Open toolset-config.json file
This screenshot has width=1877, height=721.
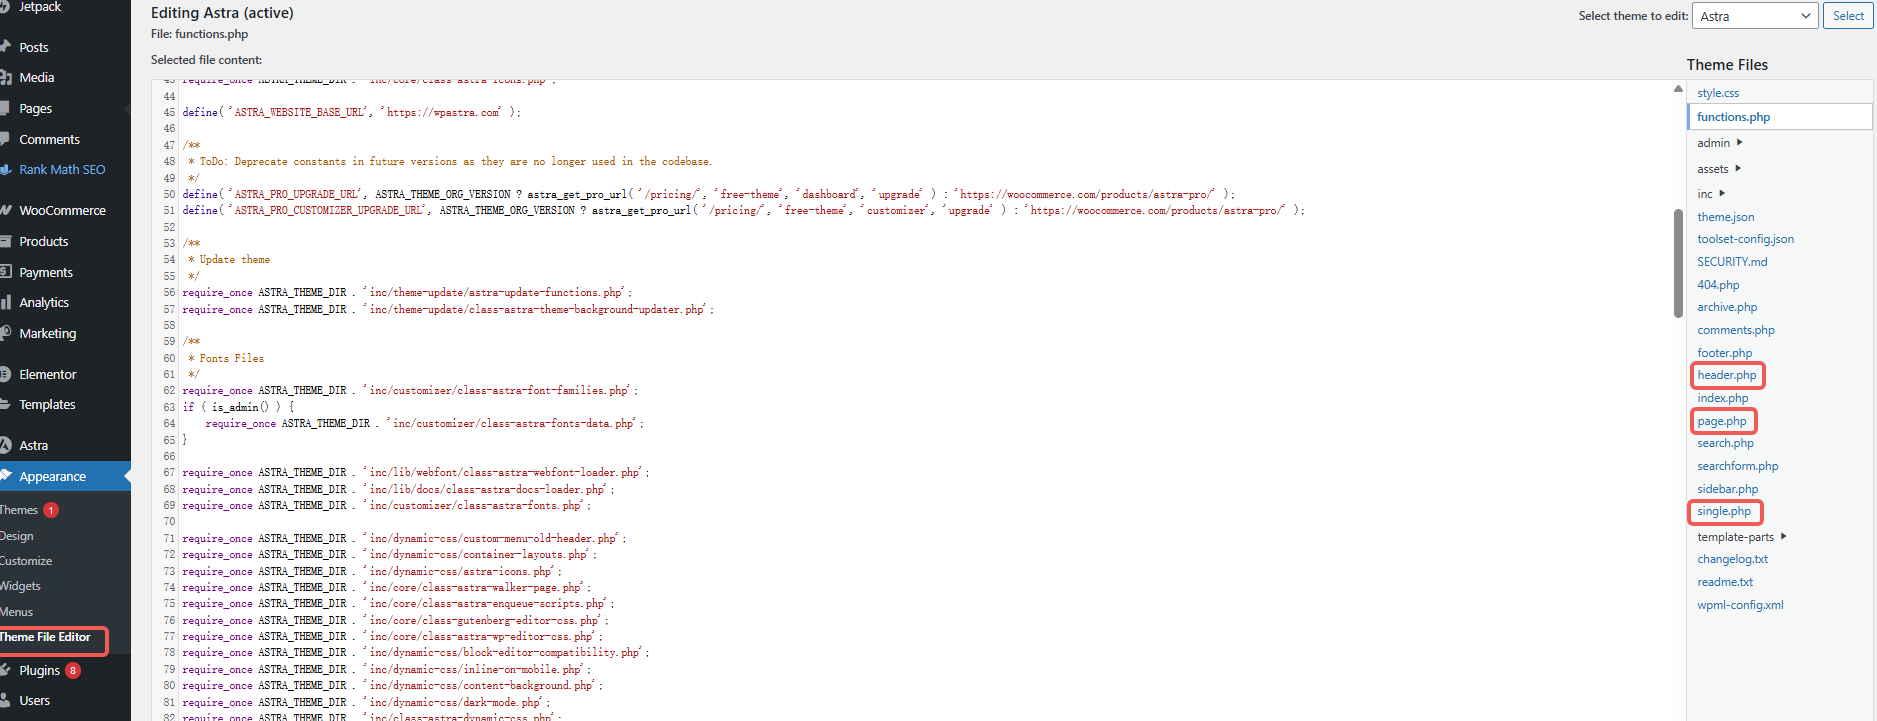1745,239
